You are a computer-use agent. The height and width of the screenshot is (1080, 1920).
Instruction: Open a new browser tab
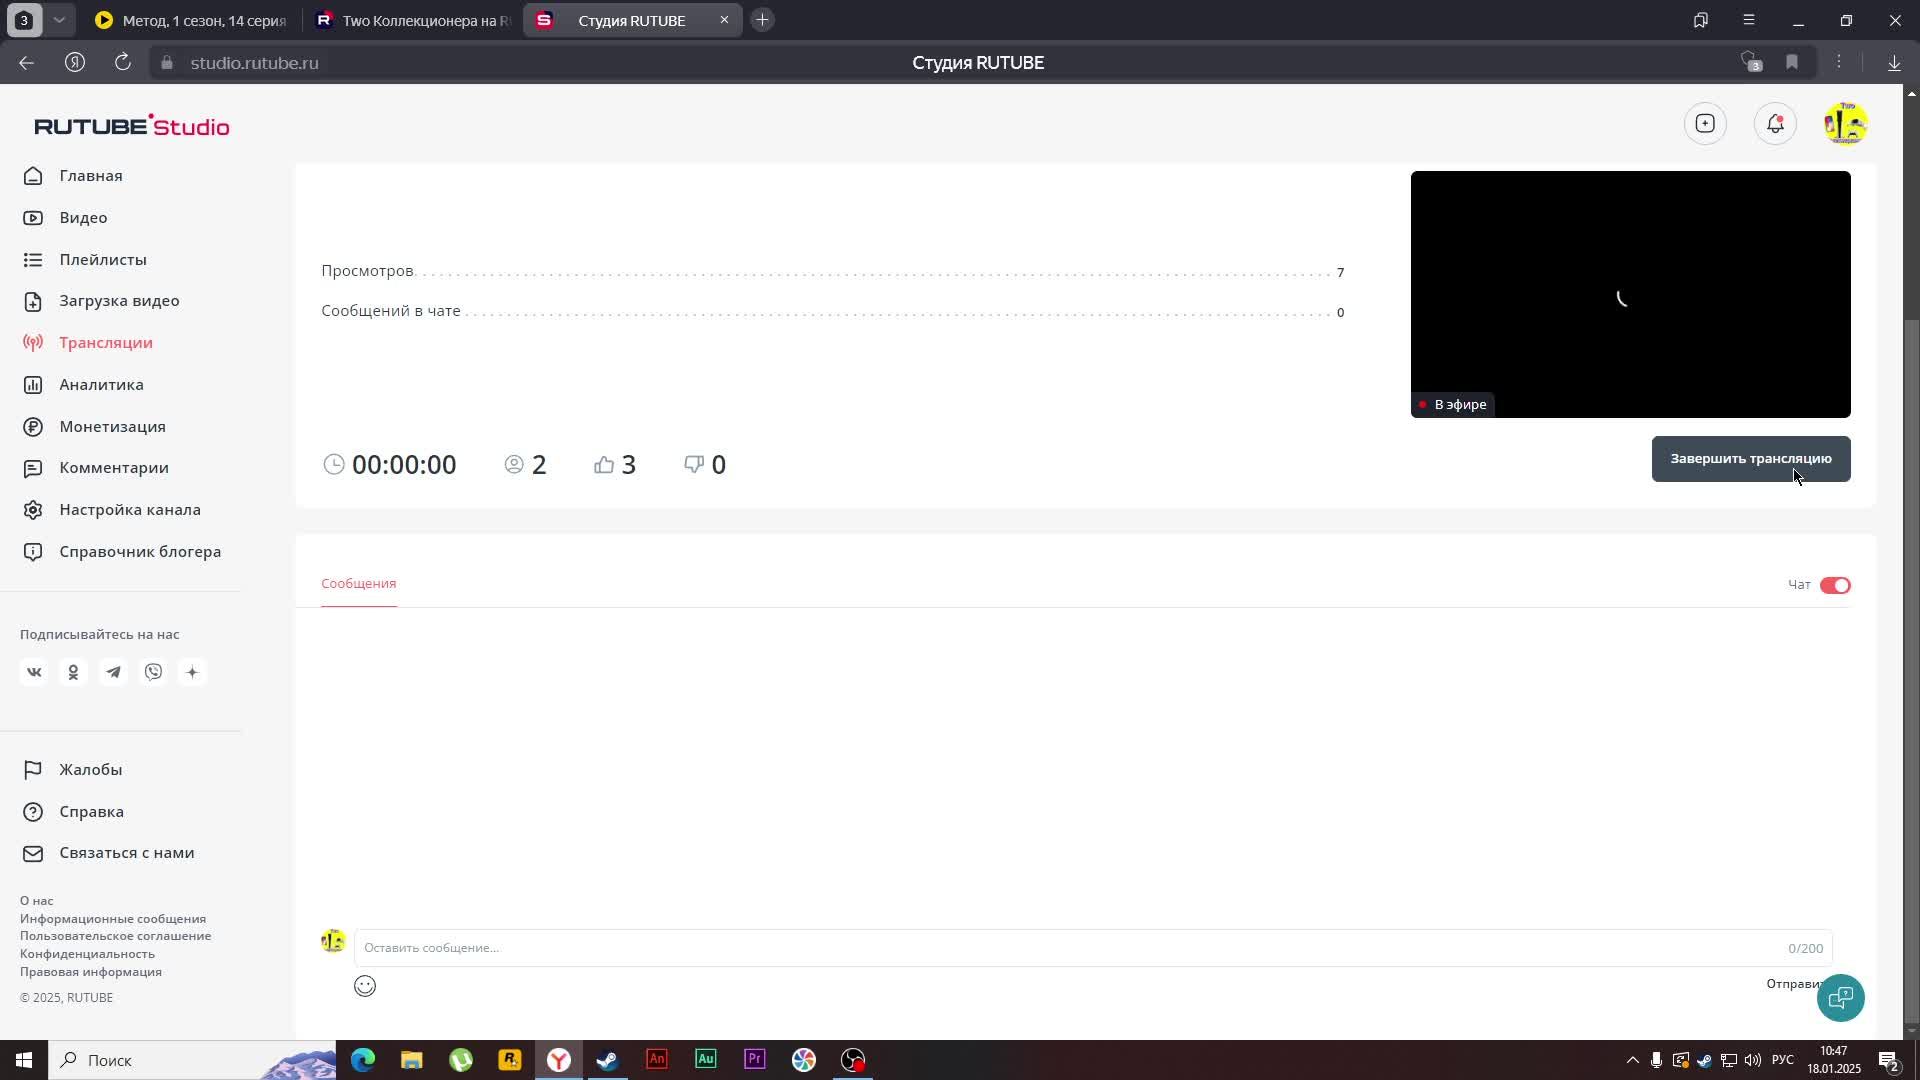[x=762, y=20]
